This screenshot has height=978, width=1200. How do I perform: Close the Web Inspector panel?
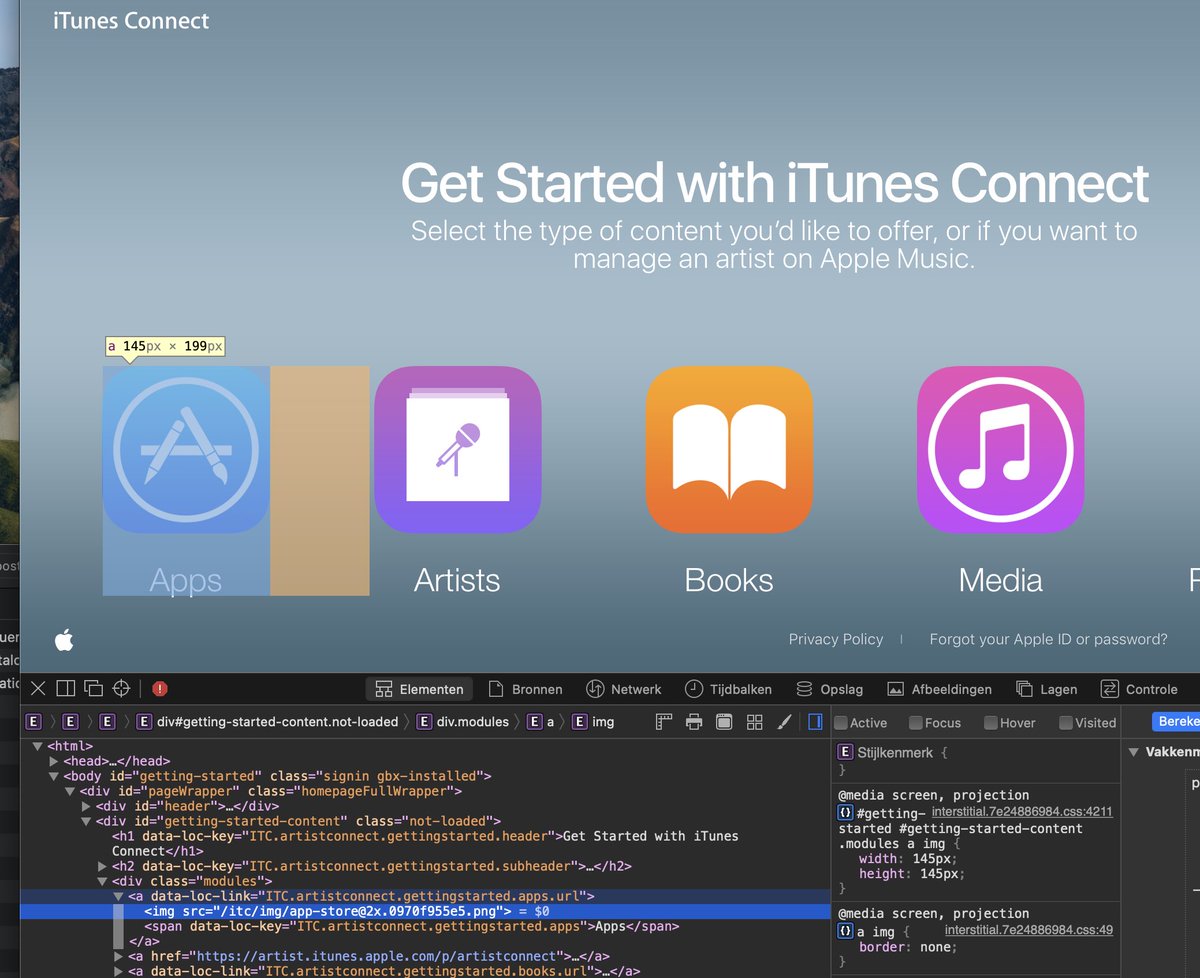pyautogui.click(x=38, y=688)
